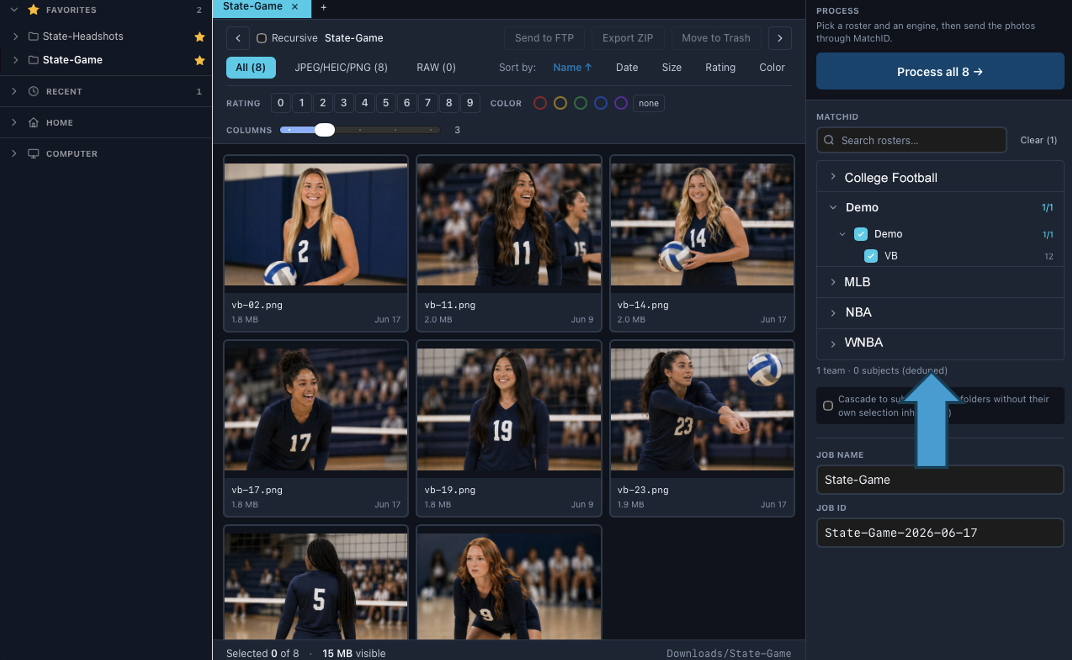Expand the Home section chevron
The height and width of the screenshot is (660, 1072).
coord(14,122)
